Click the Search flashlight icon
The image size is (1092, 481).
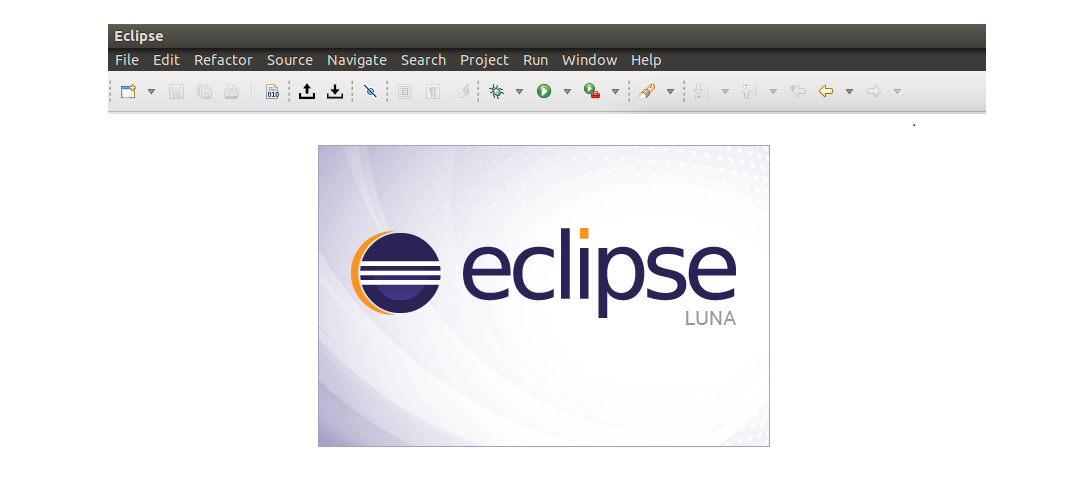[x=647, y=91]
